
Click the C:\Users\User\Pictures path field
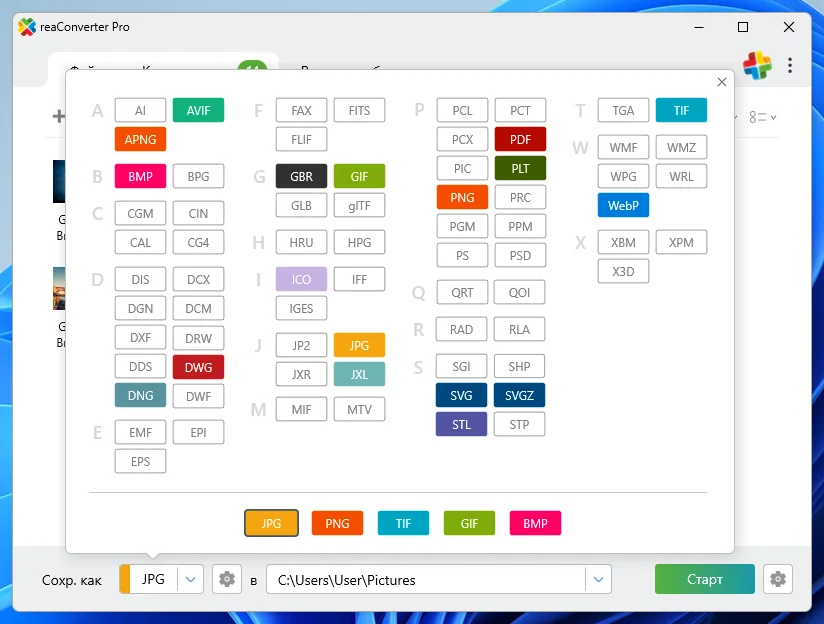tap(425, 579)
